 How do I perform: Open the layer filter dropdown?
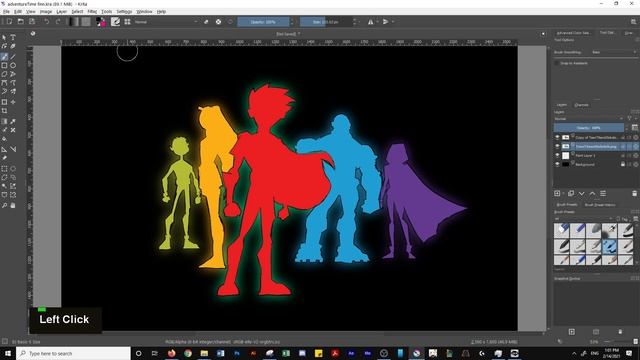pyautogui.click(x=631, y=118)
